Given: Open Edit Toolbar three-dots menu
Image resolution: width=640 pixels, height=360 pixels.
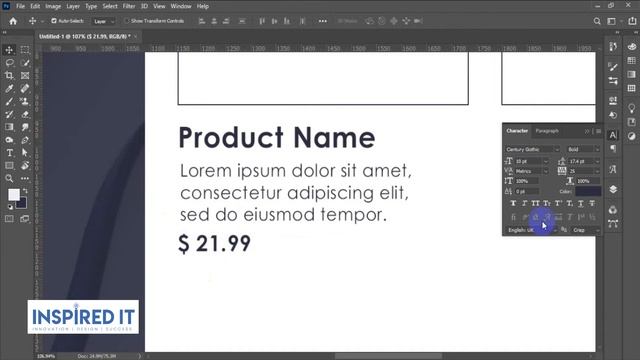Looking at the screenshot, I should [x=25, y=178].
